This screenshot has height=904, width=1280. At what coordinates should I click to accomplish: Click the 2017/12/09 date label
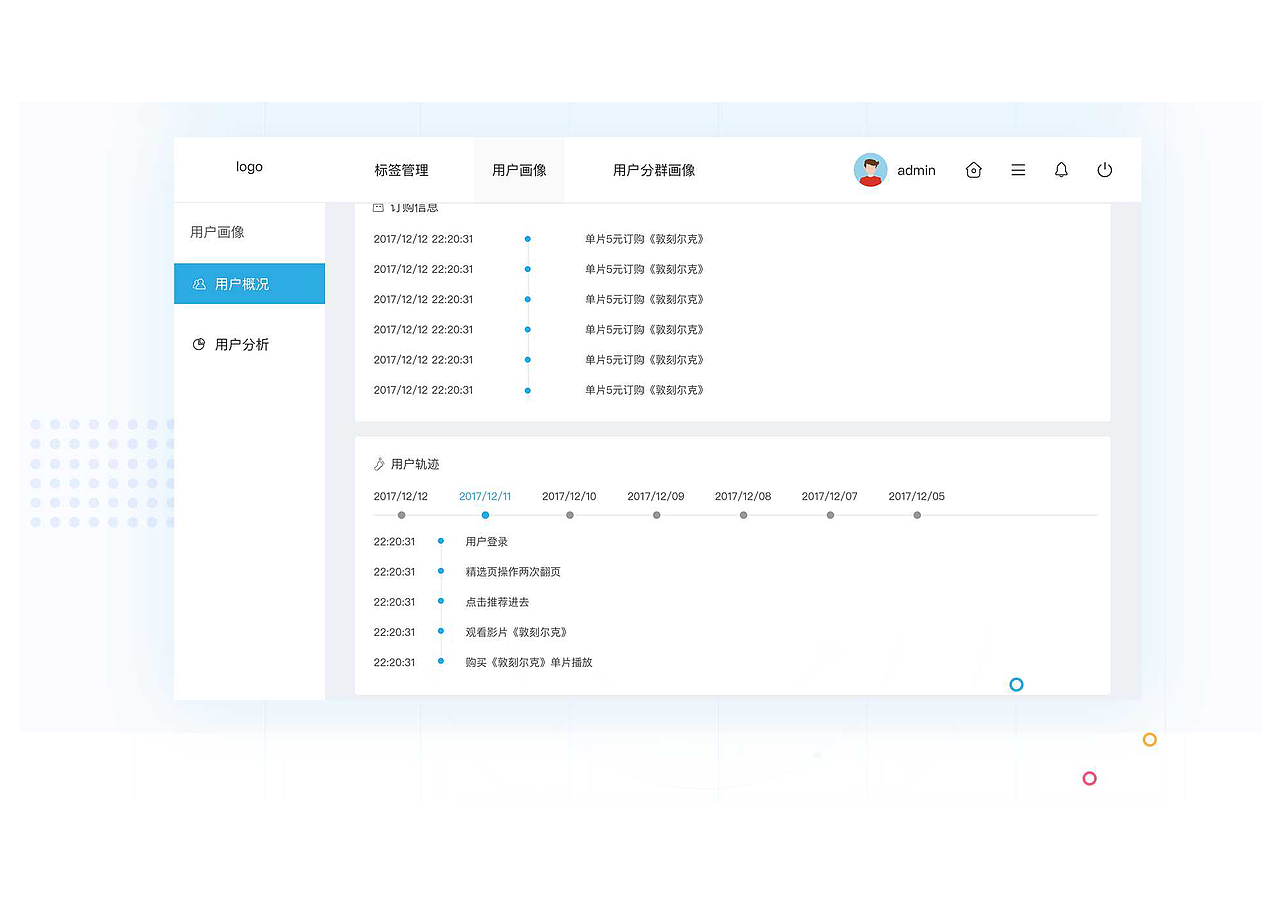[656, 496]
